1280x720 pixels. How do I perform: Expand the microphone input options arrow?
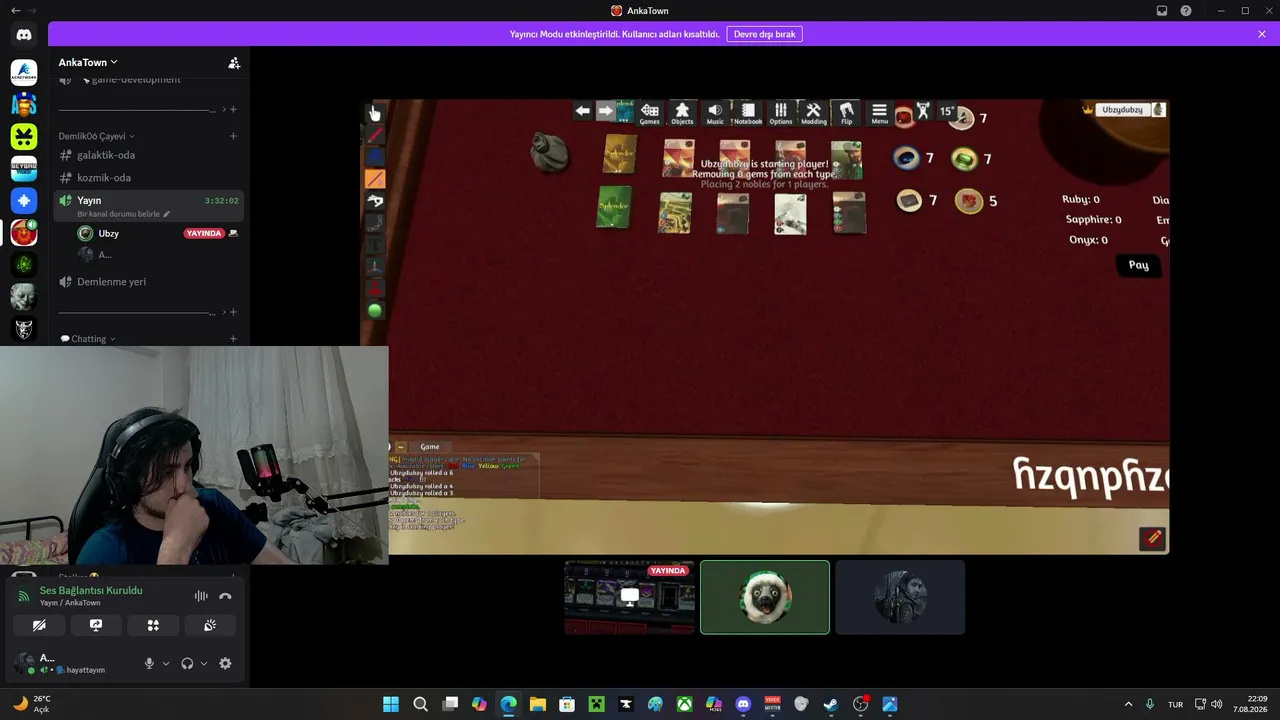[x=166, y=663]
